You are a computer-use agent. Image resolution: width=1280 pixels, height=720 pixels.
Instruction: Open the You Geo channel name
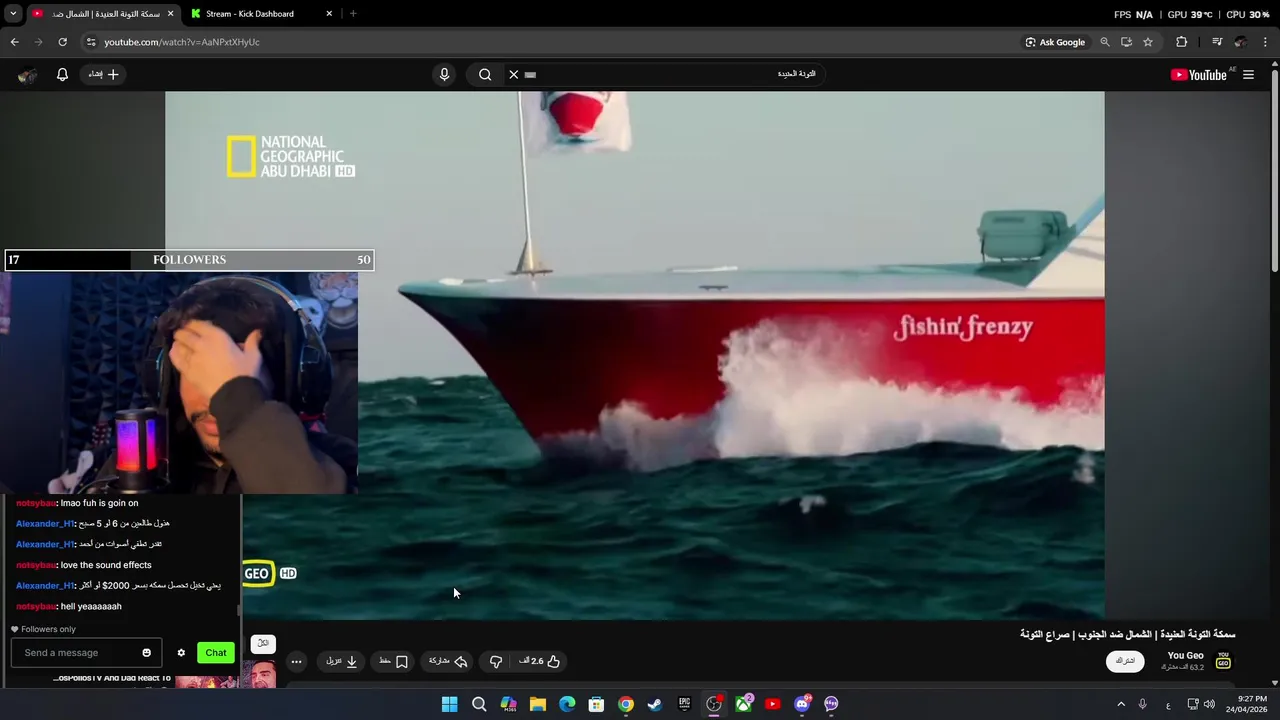(x=1185, y=656)
